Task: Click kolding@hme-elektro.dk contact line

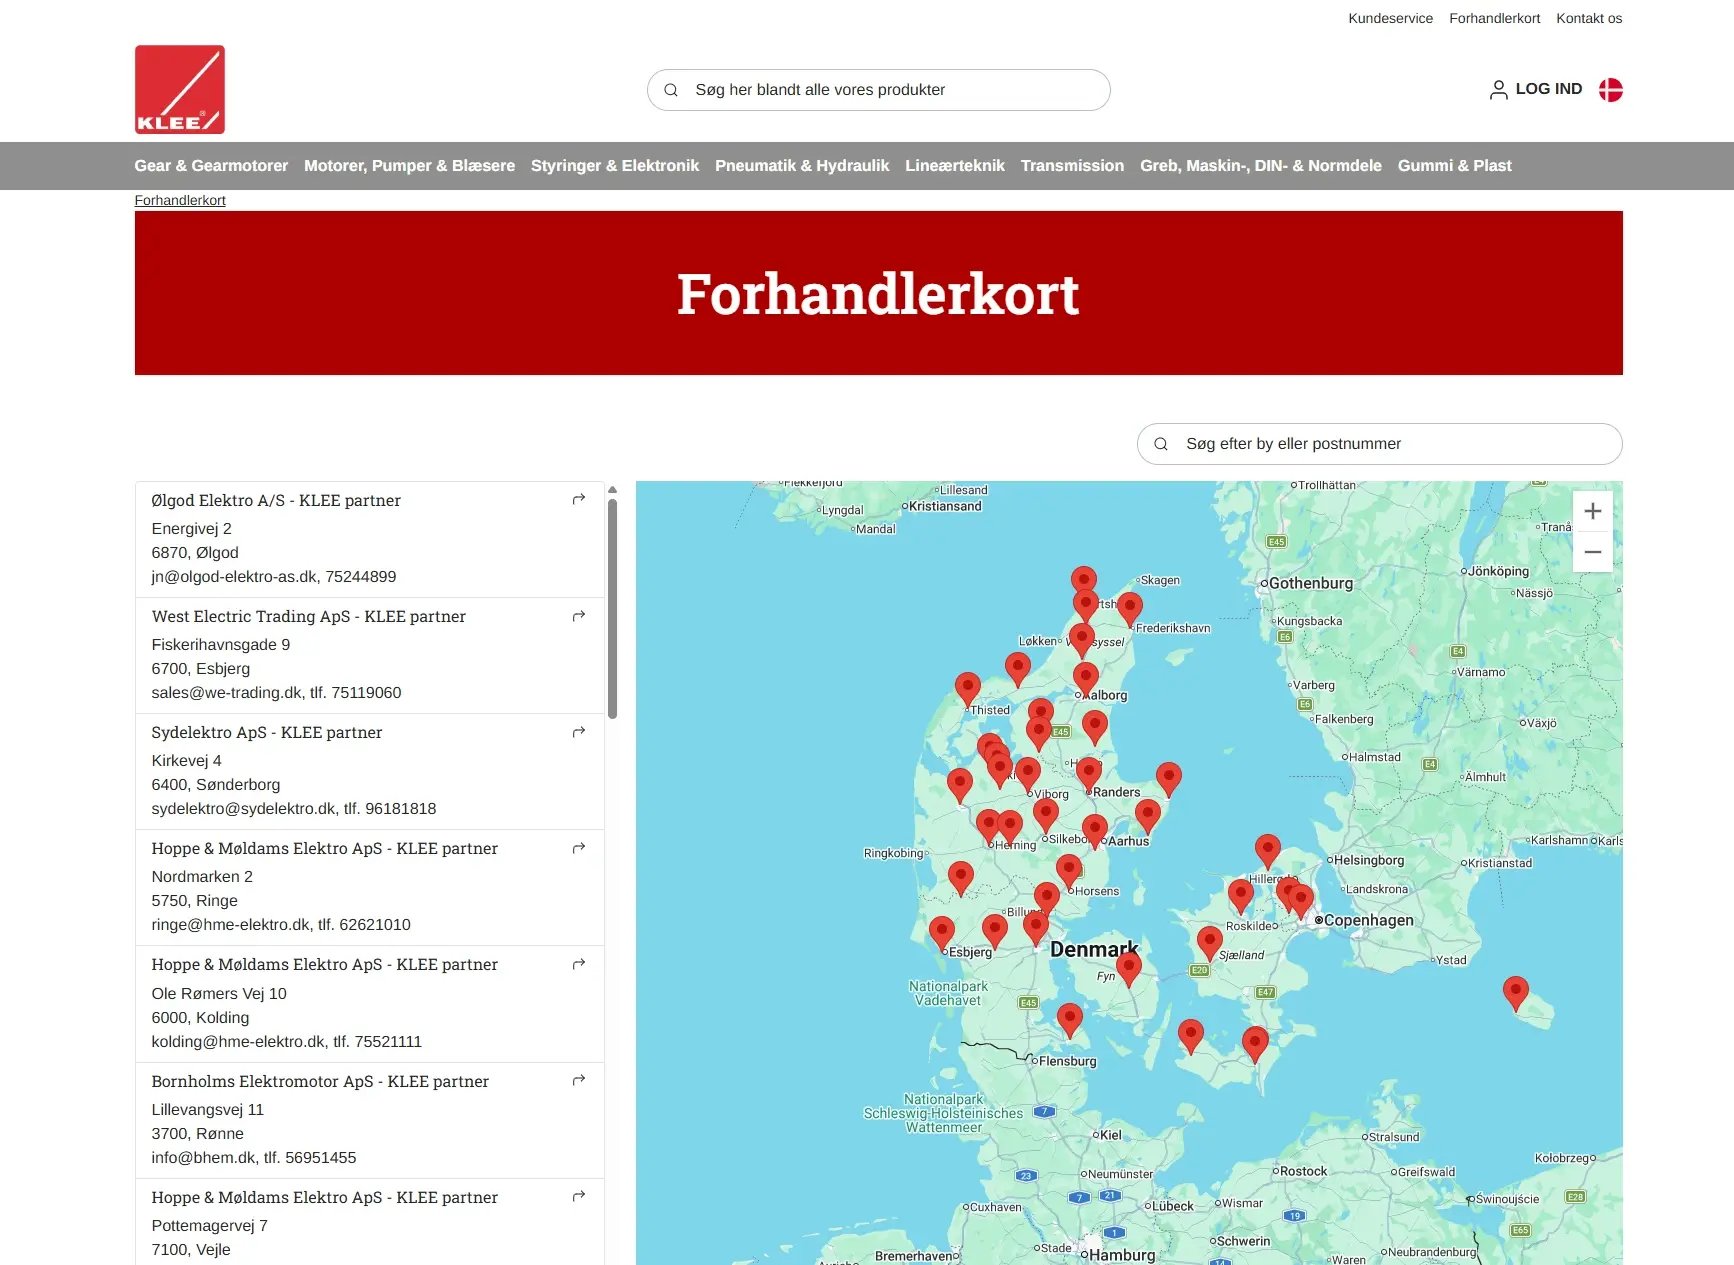Action: click(x=287, y=1042)
